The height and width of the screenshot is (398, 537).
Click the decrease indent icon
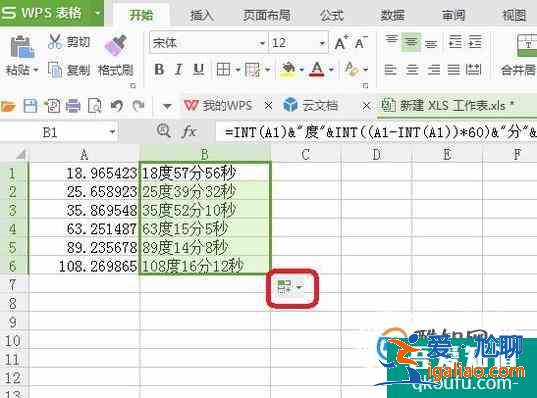pyautogui.click(x=455, y=42)
